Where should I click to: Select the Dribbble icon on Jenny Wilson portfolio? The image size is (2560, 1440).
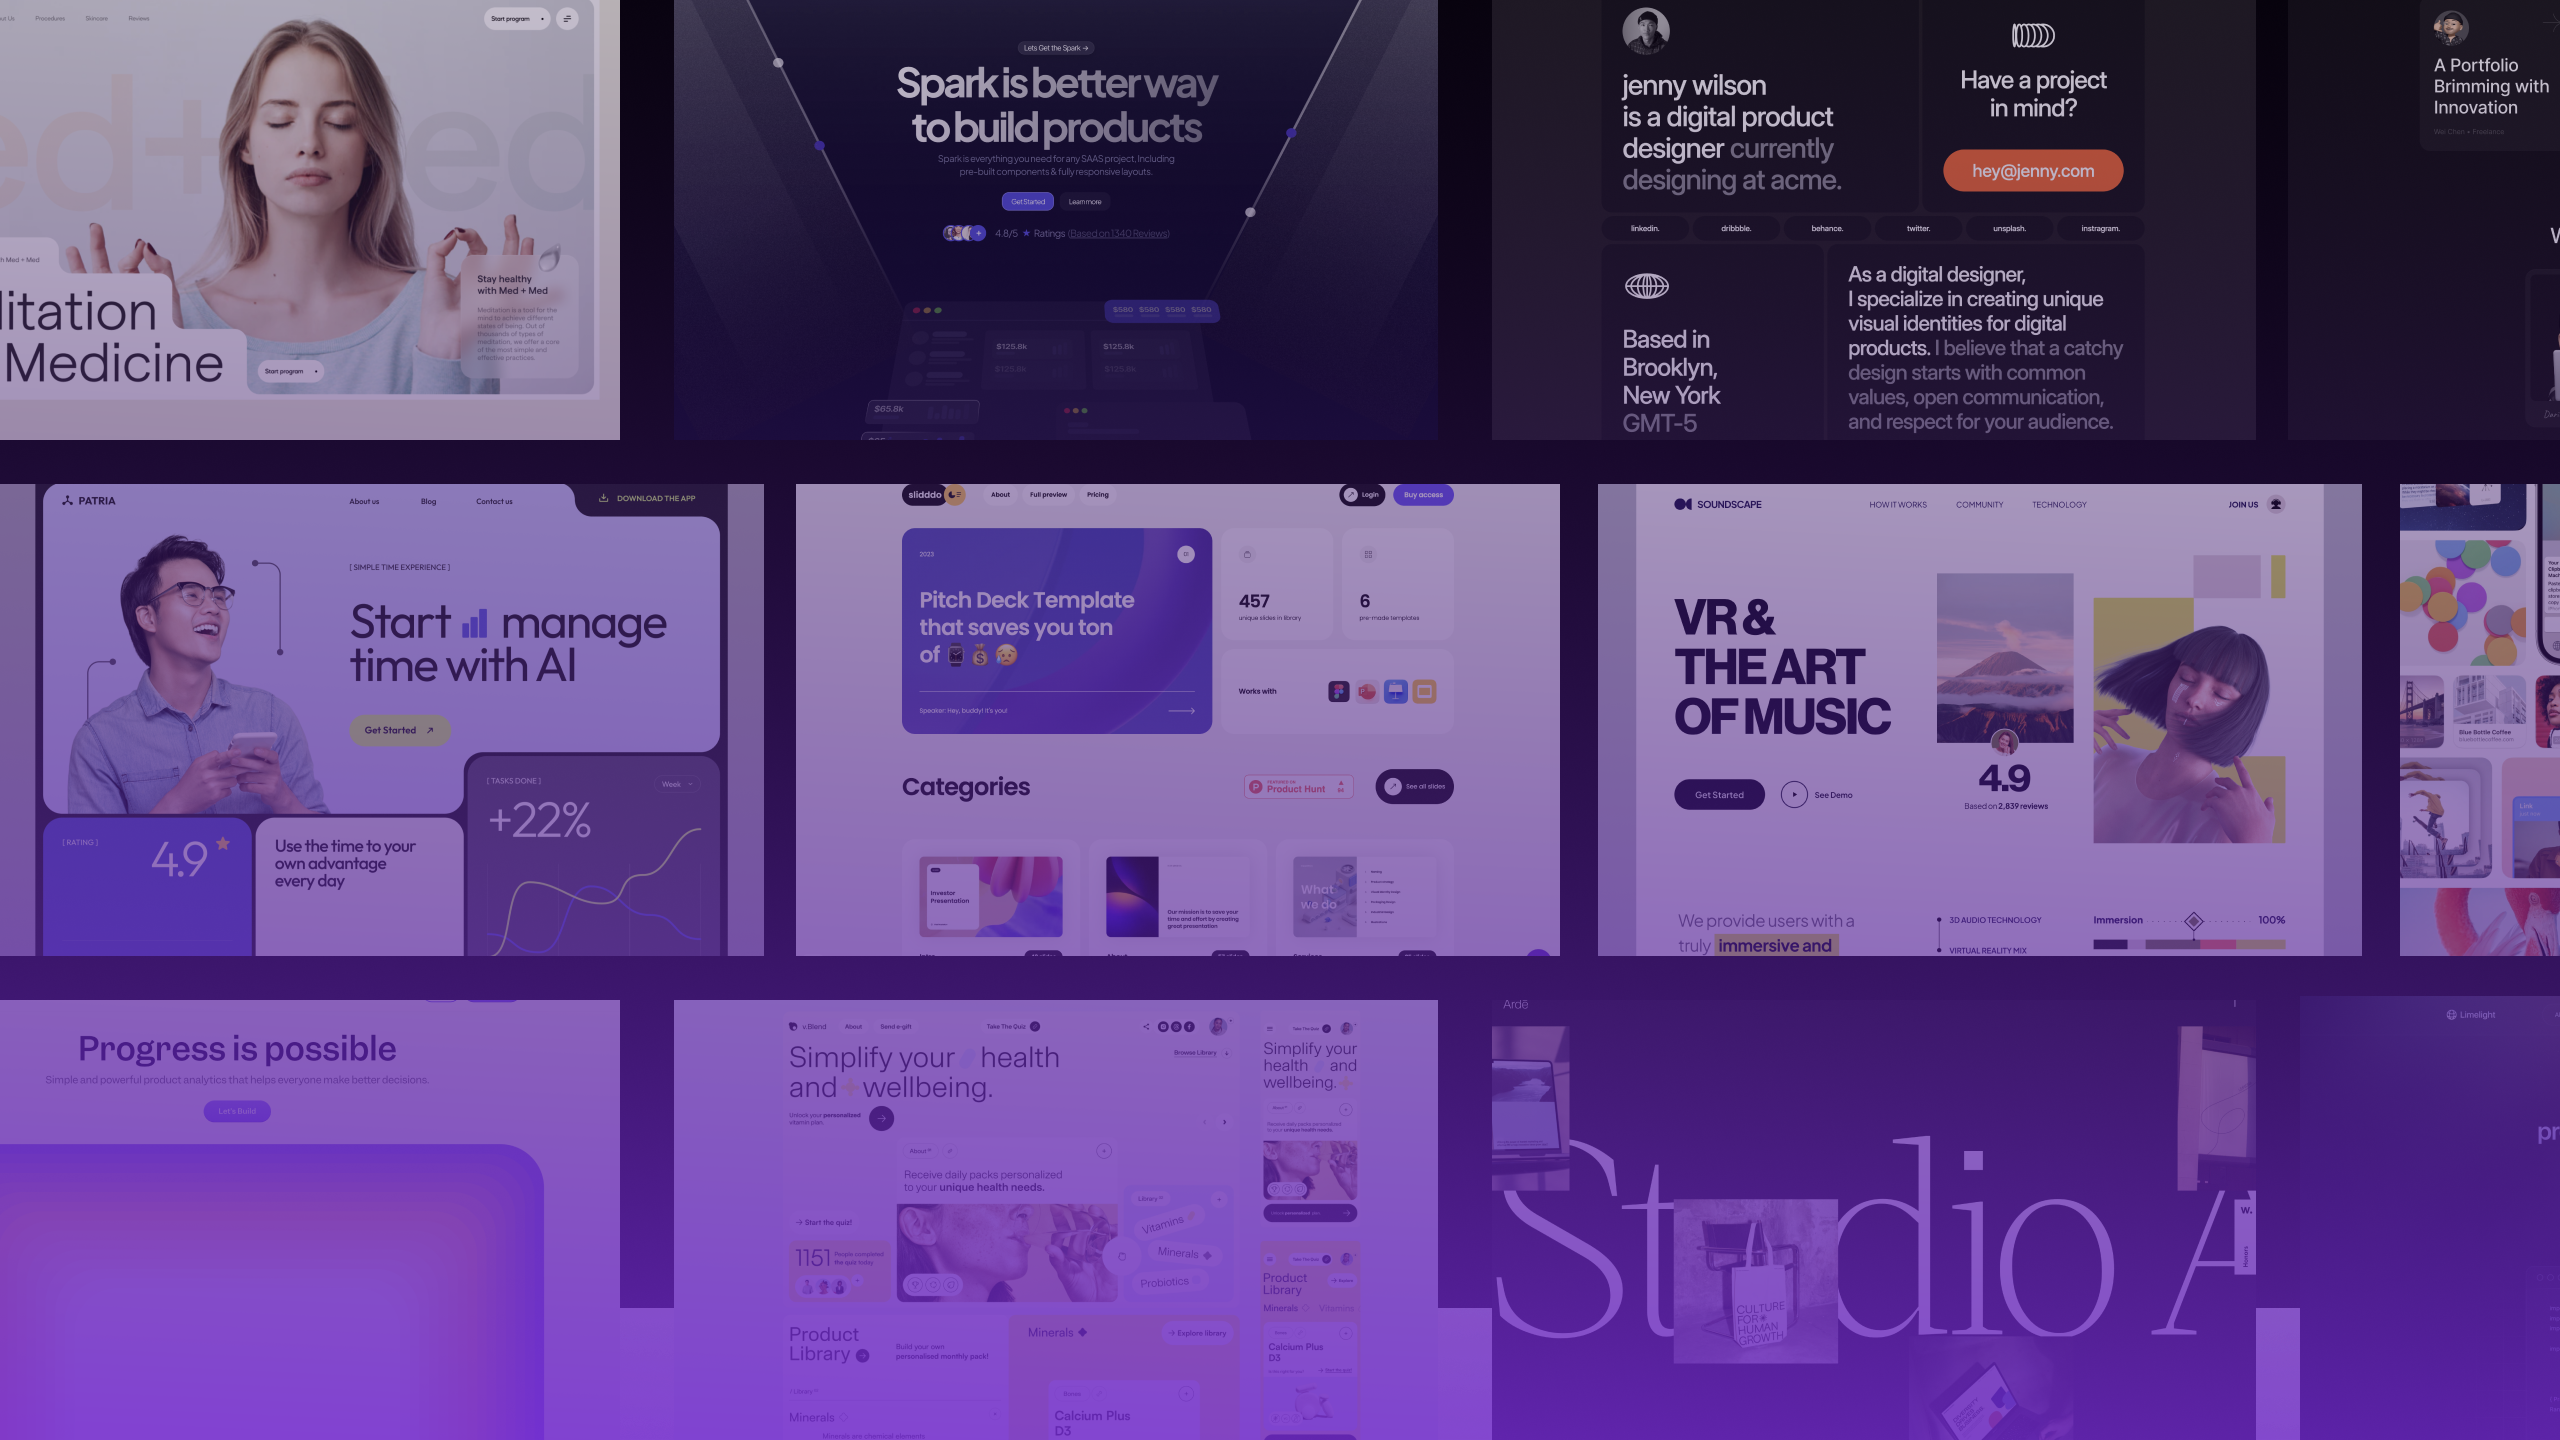tap(1737, 229)
